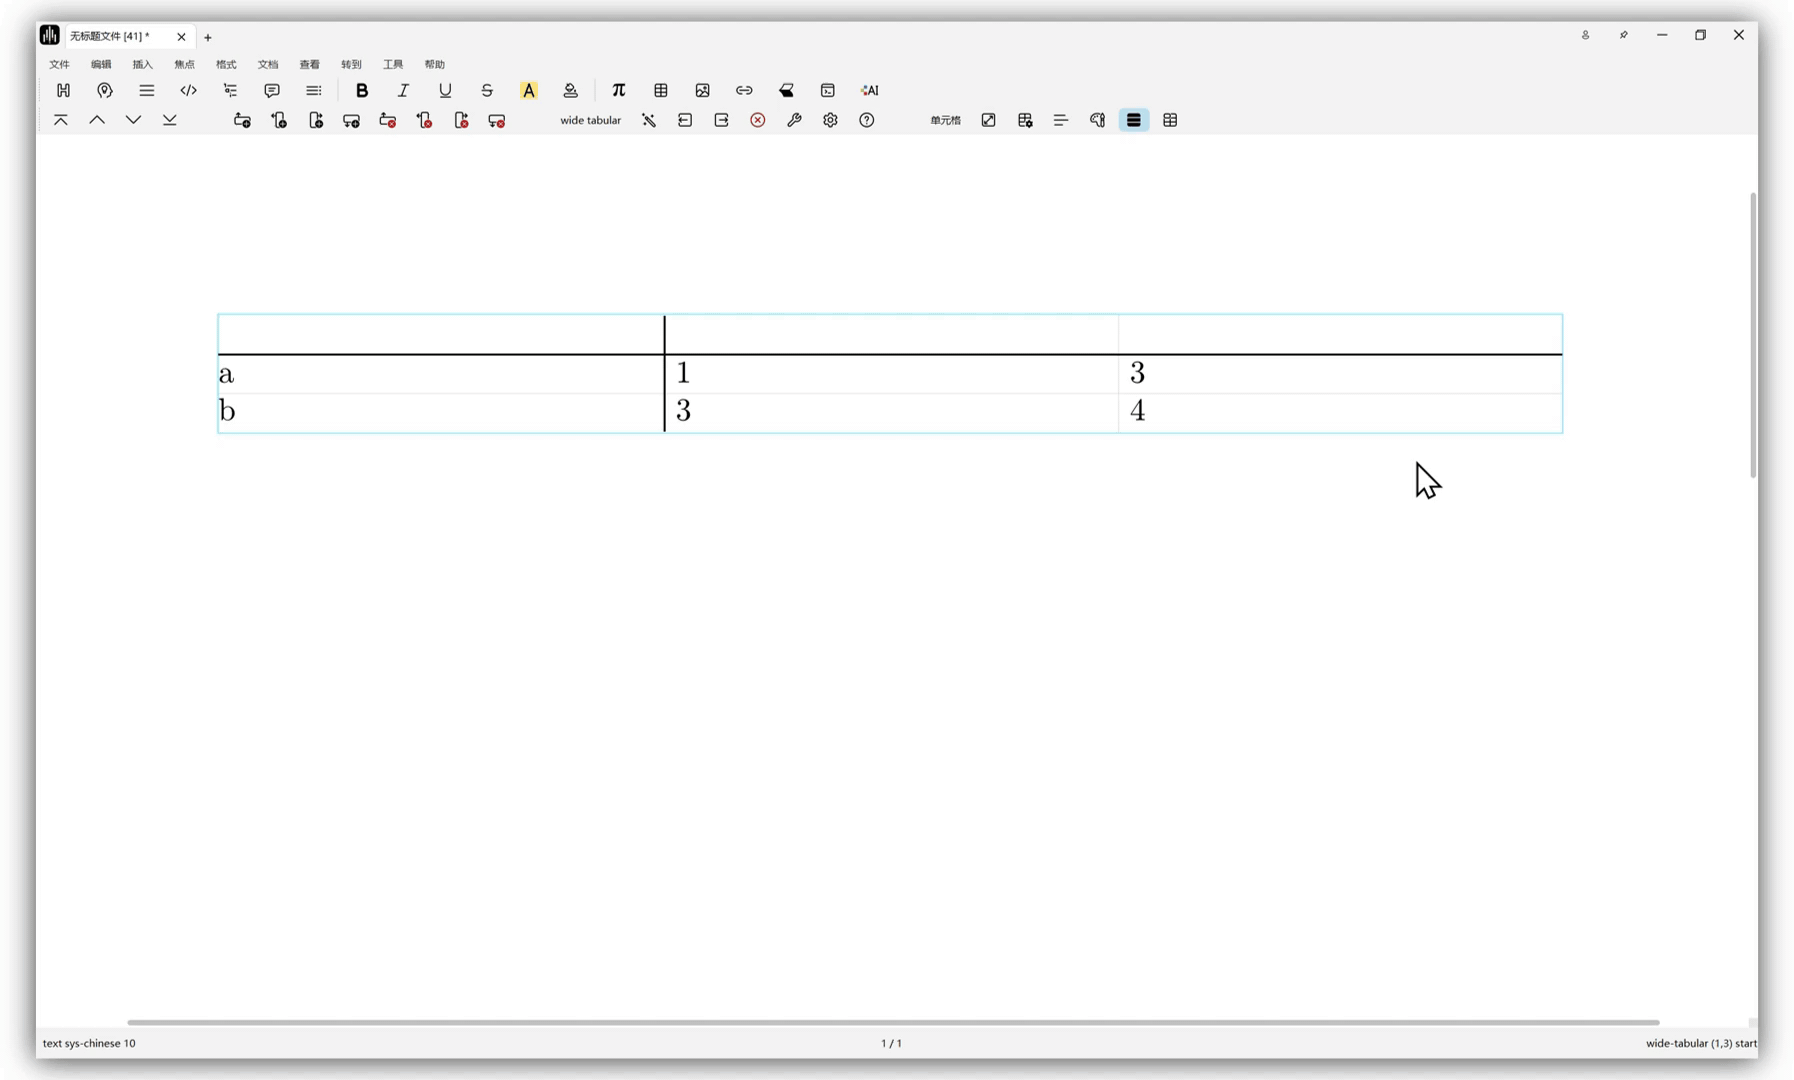Click the red circled X remove icon
Image resolution: width=1794 pixels, height=1080 pixels.
coord(758,120)
